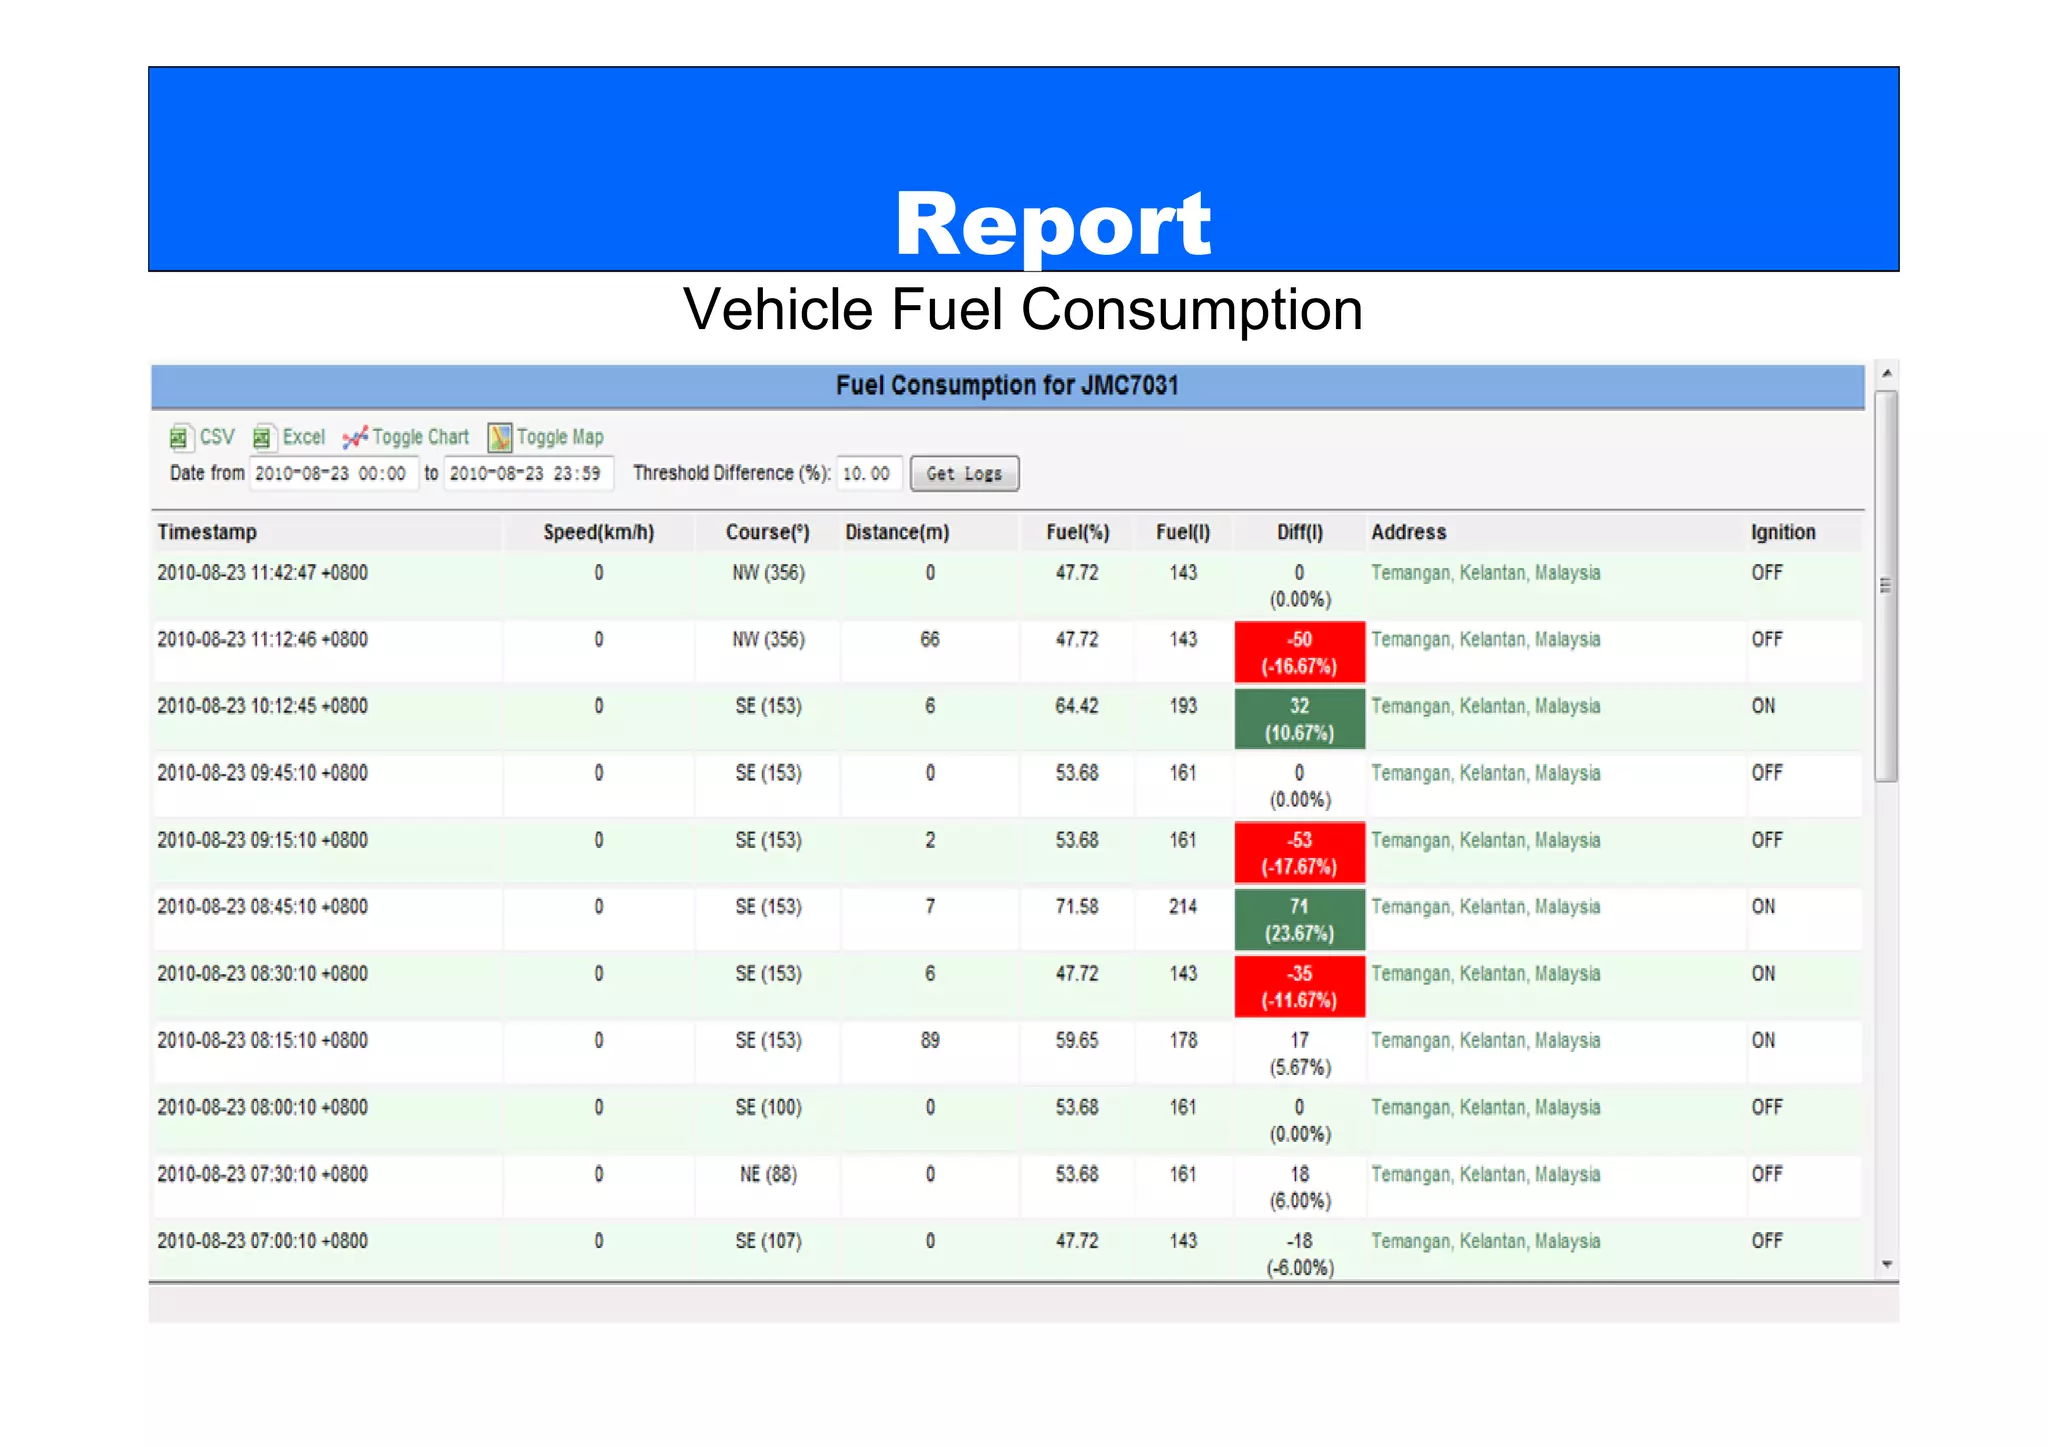Select timestamp 2010-08-23 07:00:10 +0800

pos(262,1242)
